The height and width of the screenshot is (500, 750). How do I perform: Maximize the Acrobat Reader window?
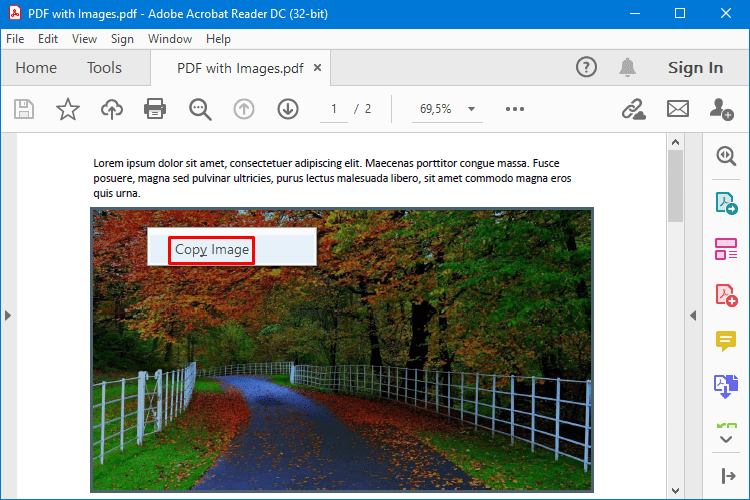[x=680, y=13]
